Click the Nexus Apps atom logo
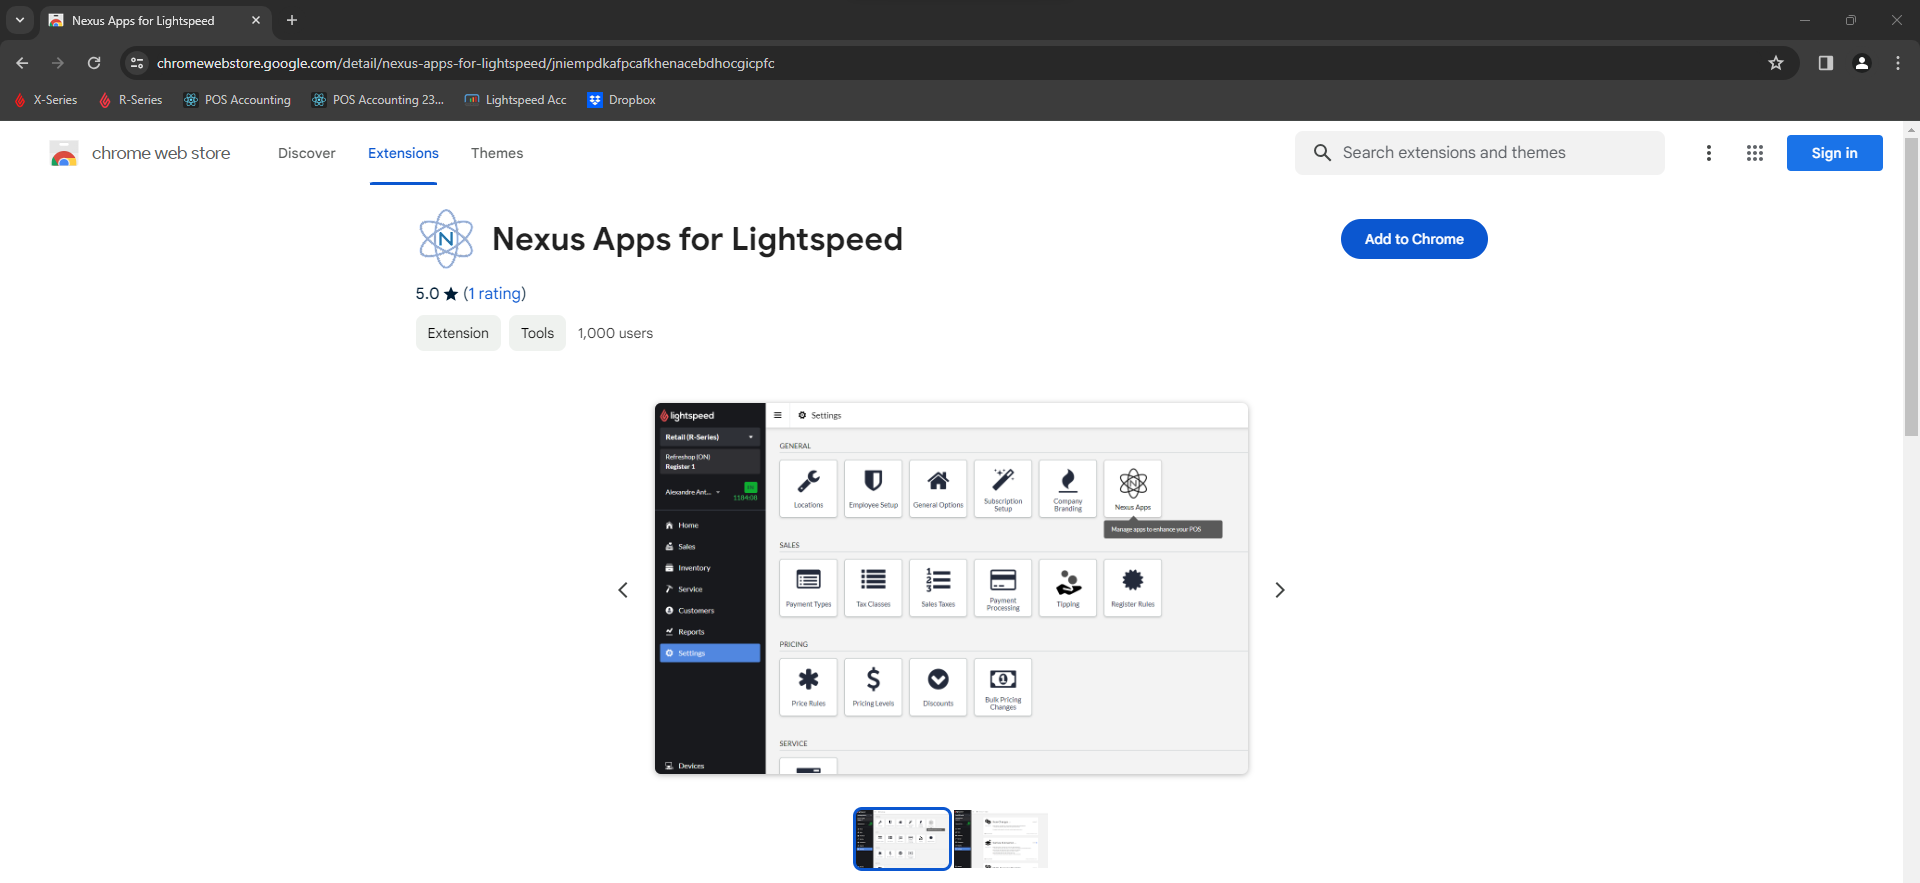This screenshot has width=1920, height=883. (446, 239)
